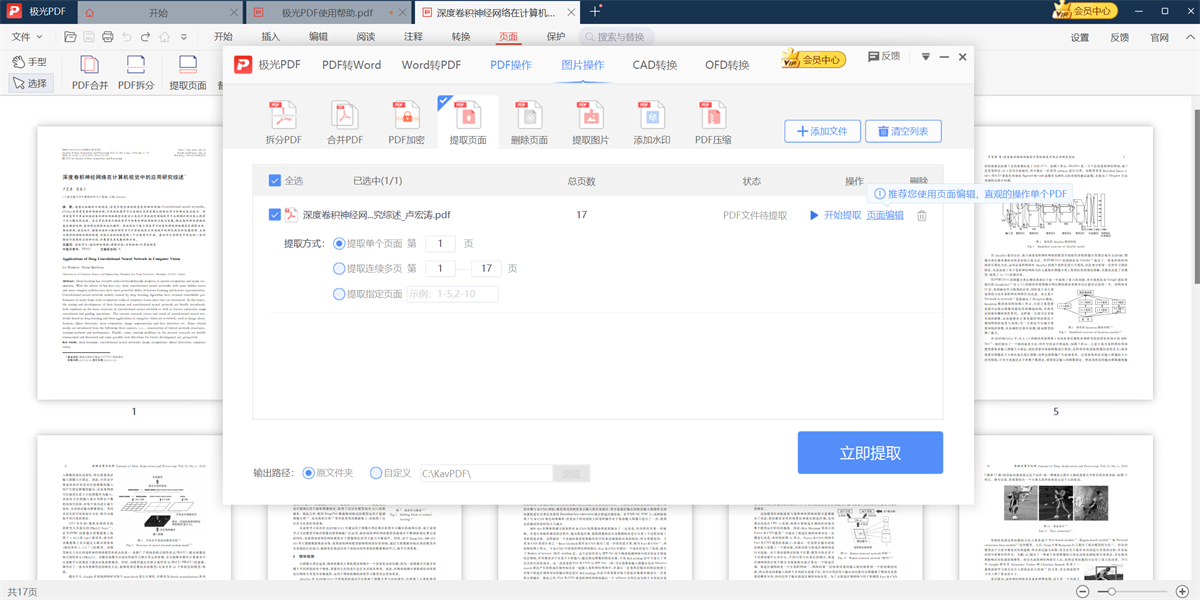Toggle the 全选 checkbox

click(x=274, y=180)
